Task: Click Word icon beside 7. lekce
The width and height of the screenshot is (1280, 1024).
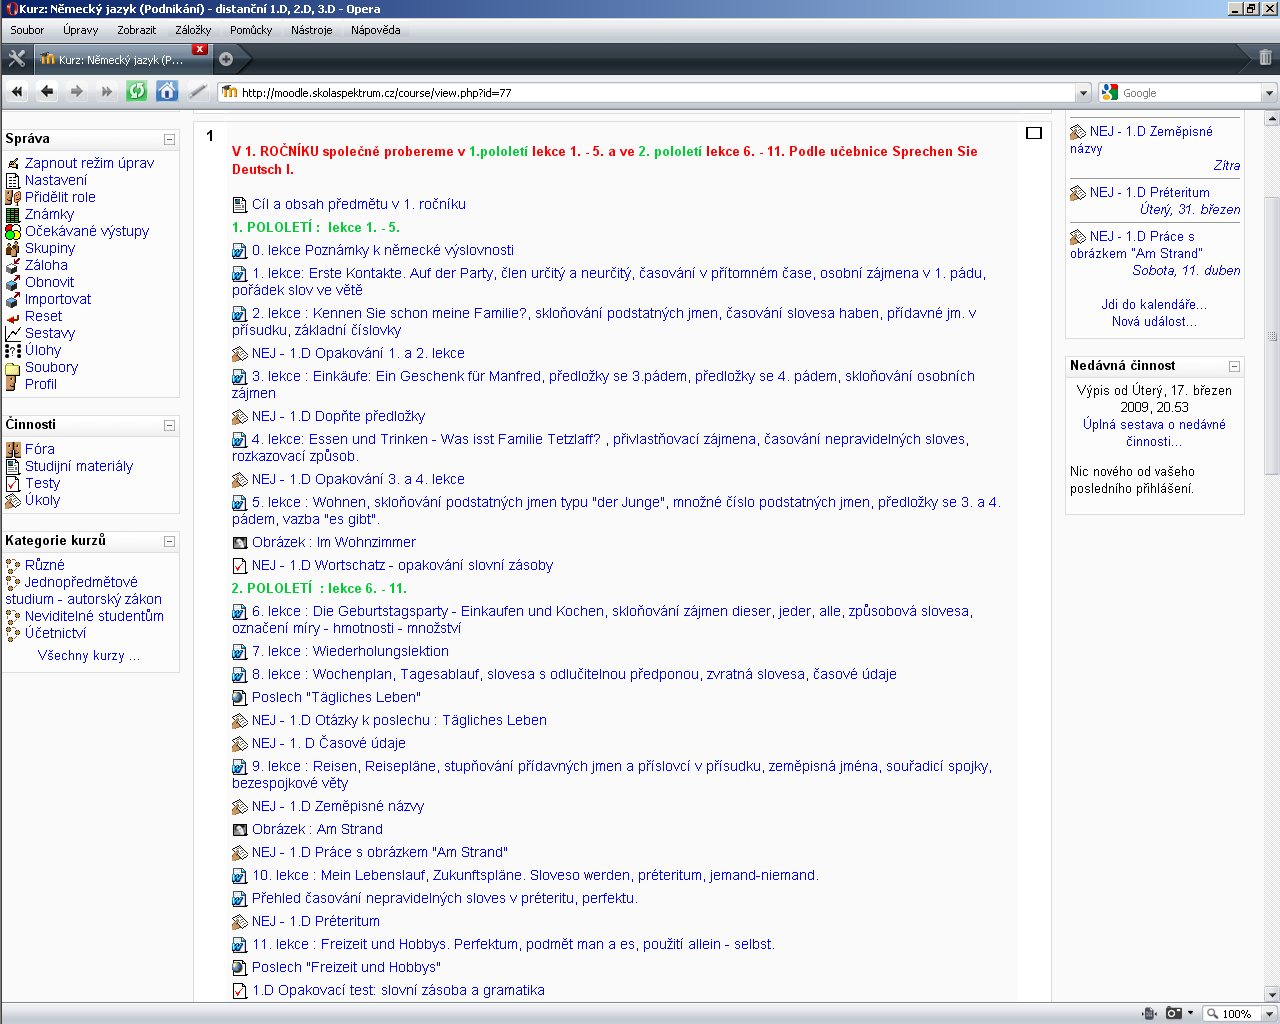Action: click(240, 651)
